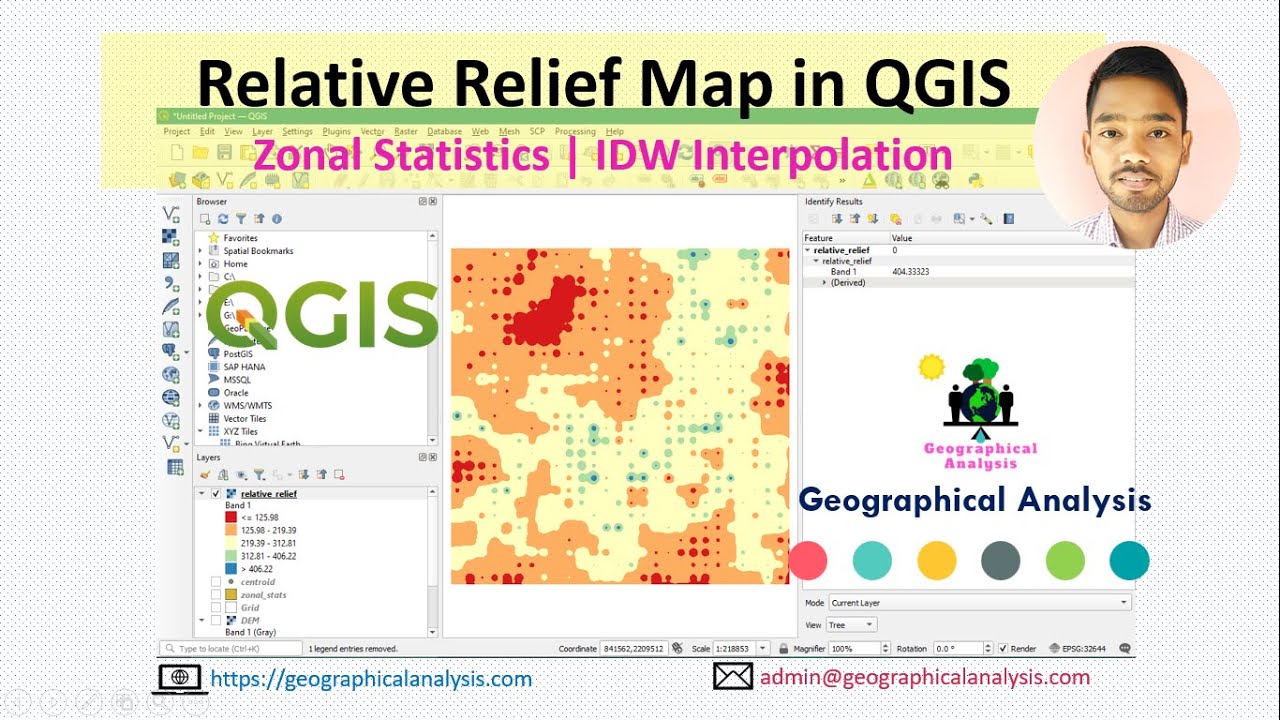Image resolution: width=1280 pixels, height=720 pixels.
Task: Open Vector menu
Action: [x=372, y=131]
